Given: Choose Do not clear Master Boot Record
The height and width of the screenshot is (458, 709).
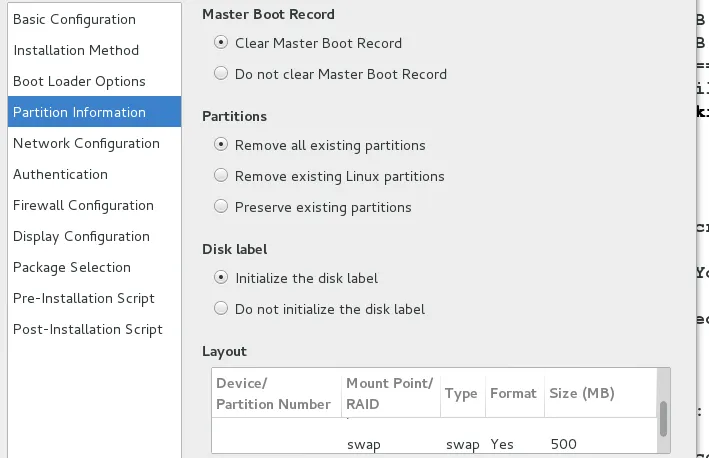Looking at the screenshot, I should [221, 73].
